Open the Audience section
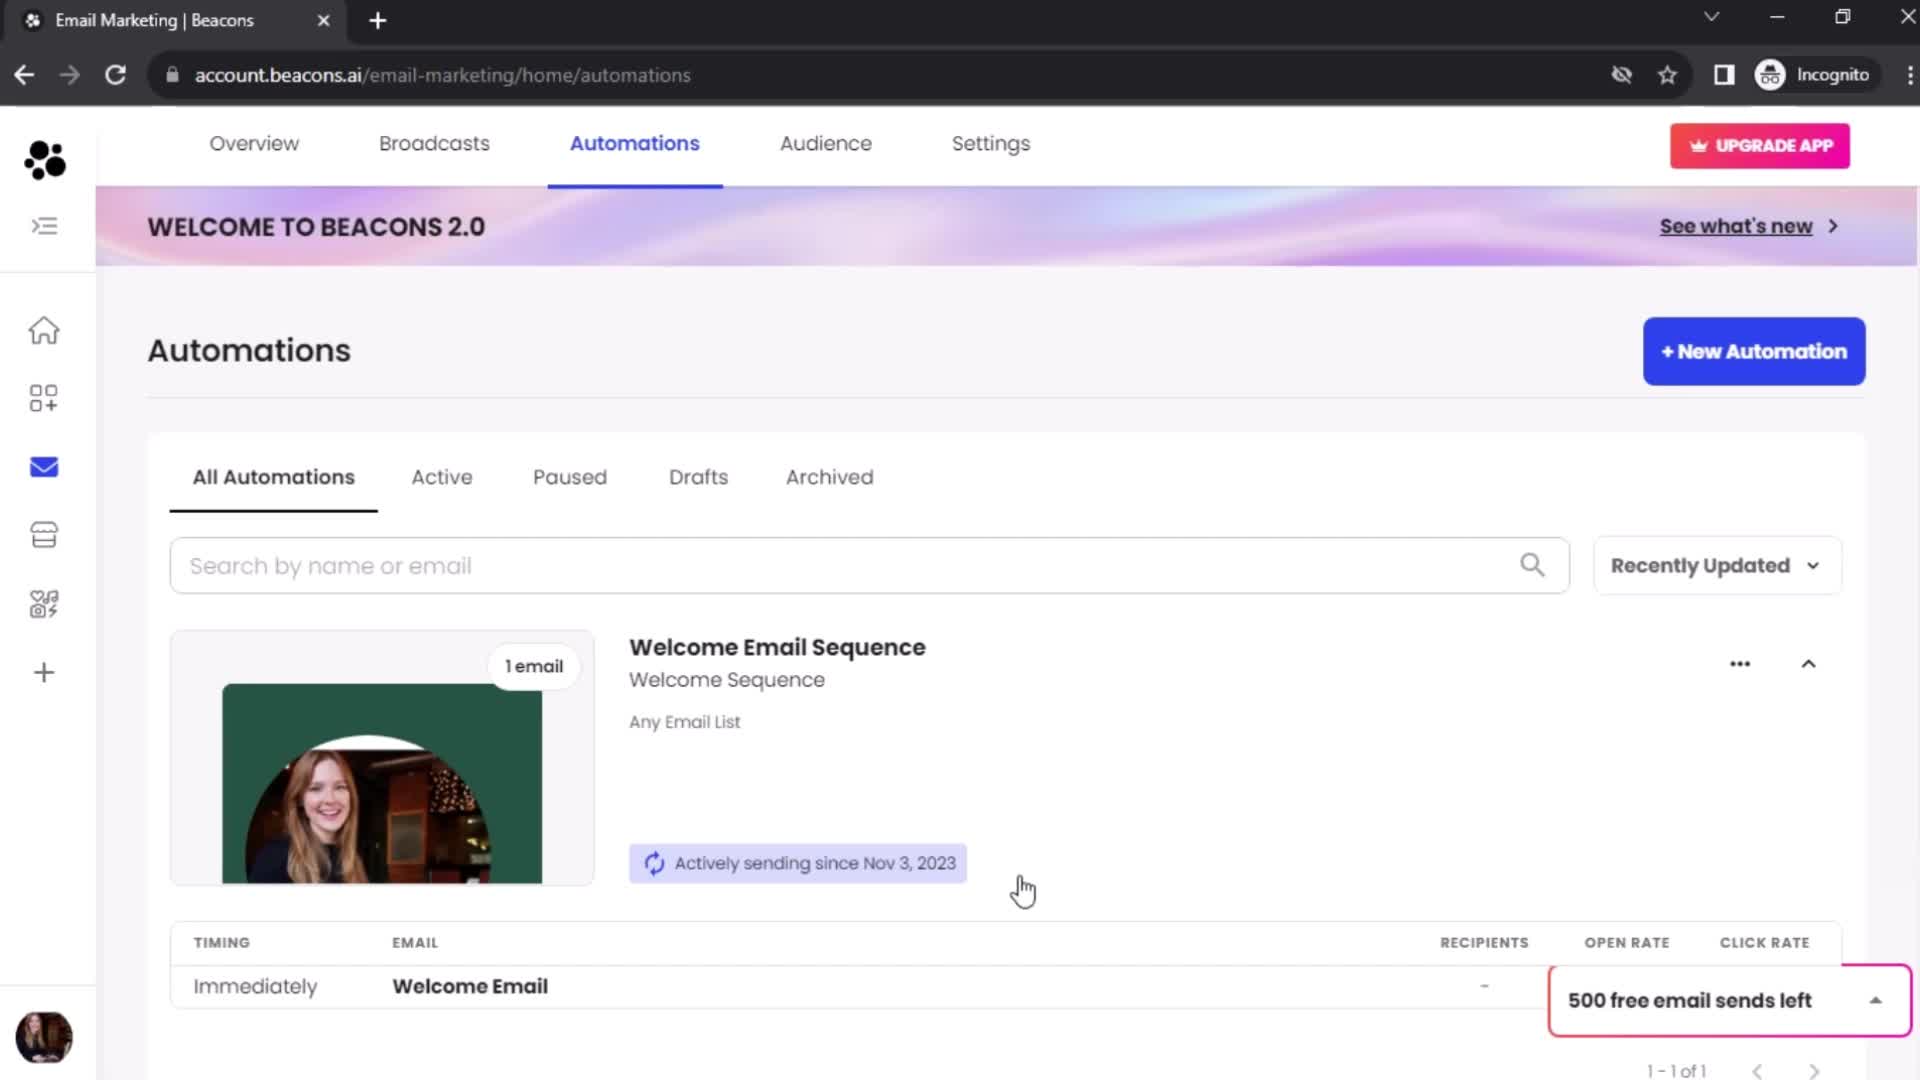 [825, 142]
